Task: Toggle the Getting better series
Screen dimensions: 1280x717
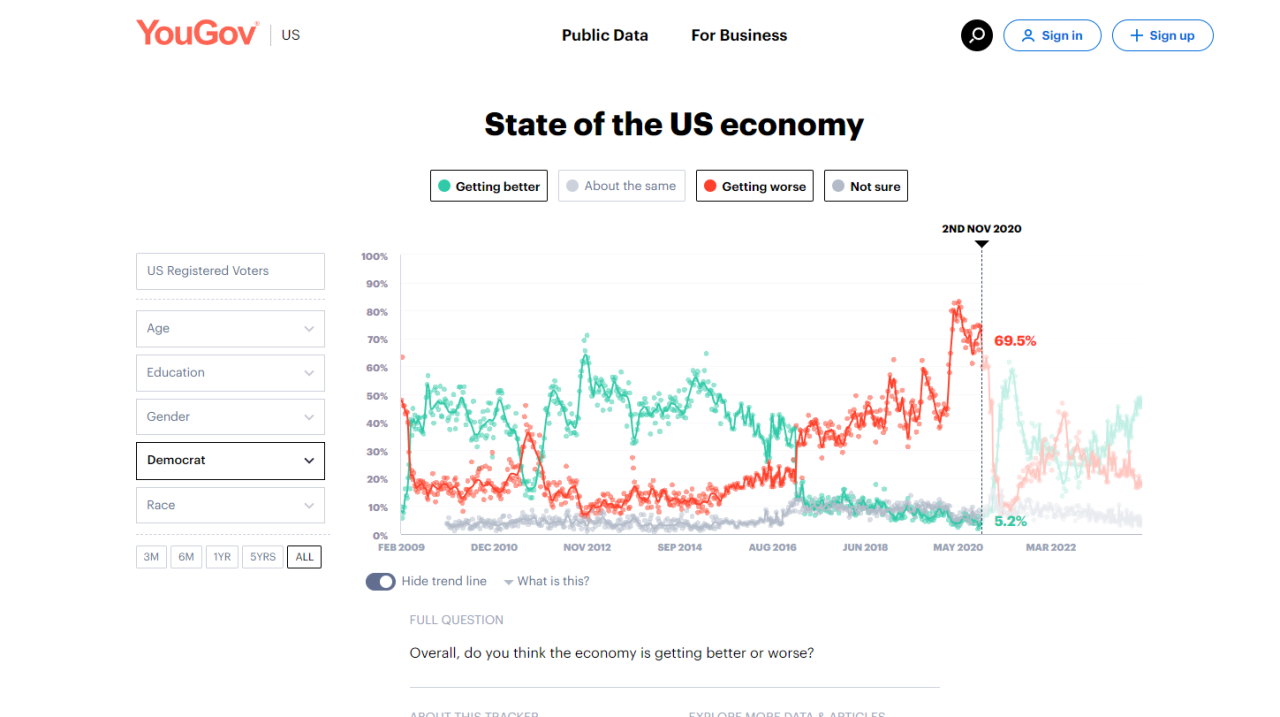Action: click(489, 186)
